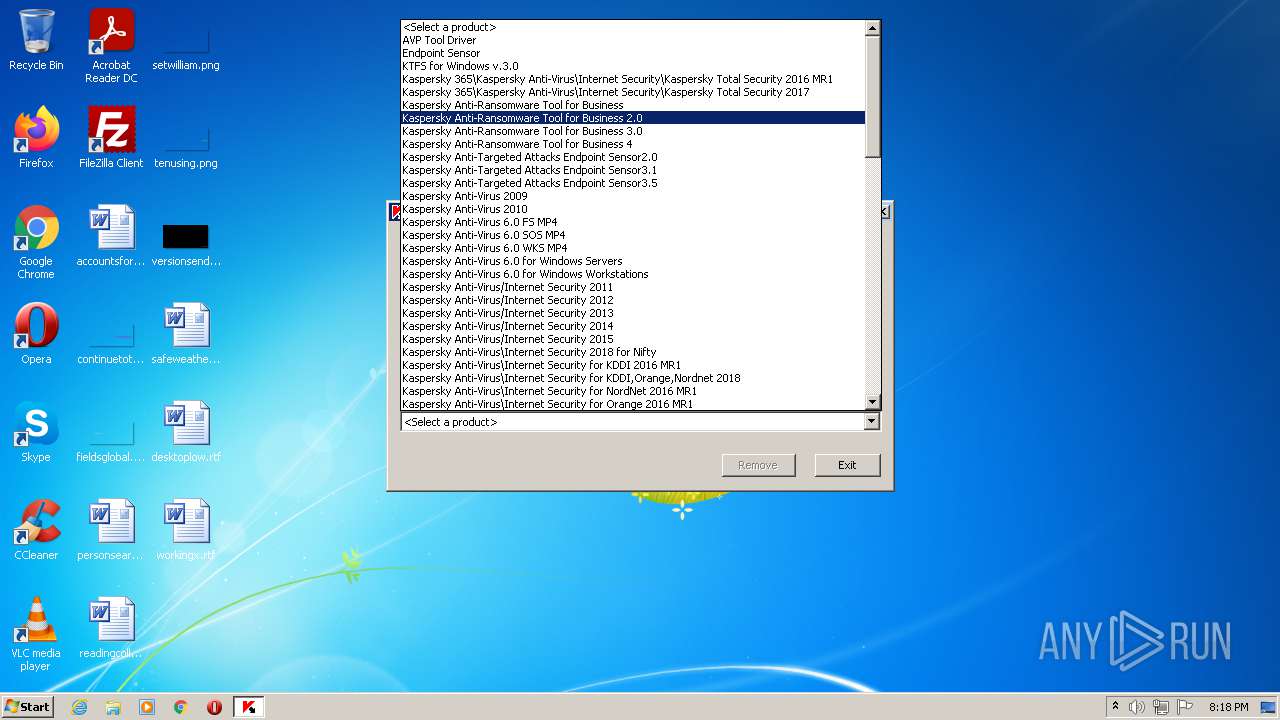Pick Anti-Targeted Attacks Endpoint Sensor3.5
This screenshot has width=1280, height=720.
[633, 183]
